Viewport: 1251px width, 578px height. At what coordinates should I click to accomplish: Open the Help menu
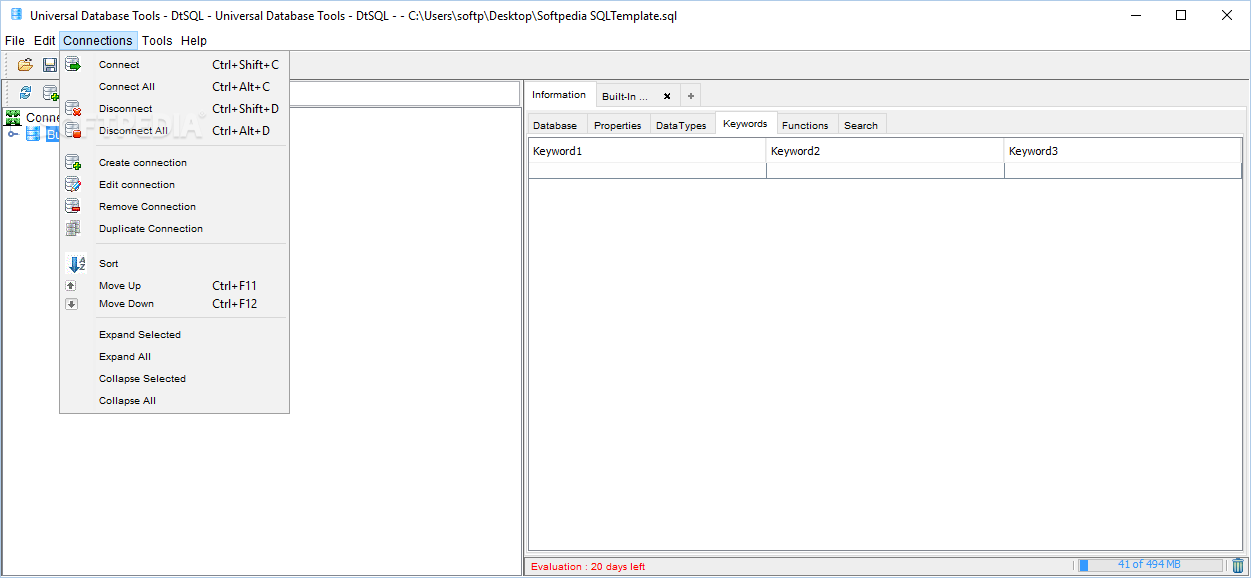(x=194, y=41)
